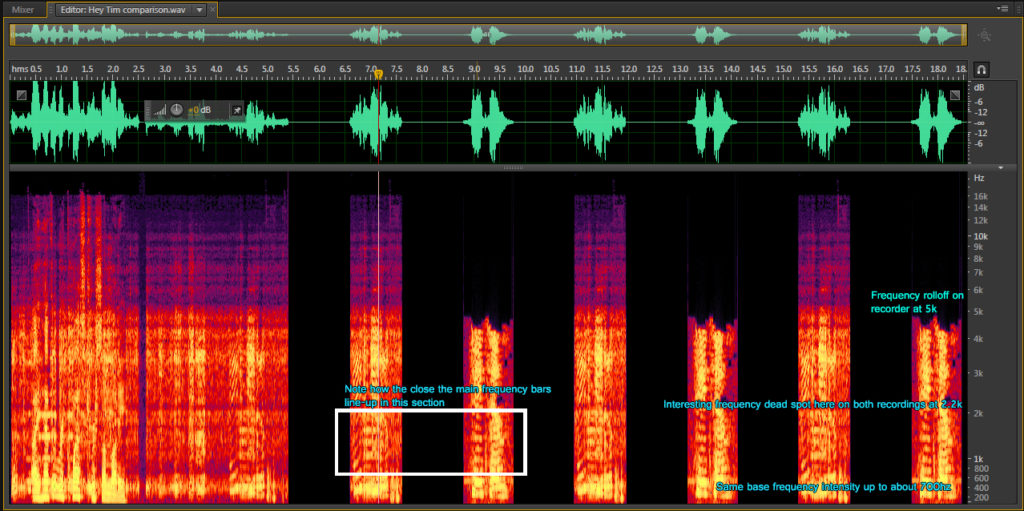The height and width of the screenshot is (511, 1024).
Task: Open the Editor file dropdown arrow
Action: pyautogui.click(x=200, y=9)
